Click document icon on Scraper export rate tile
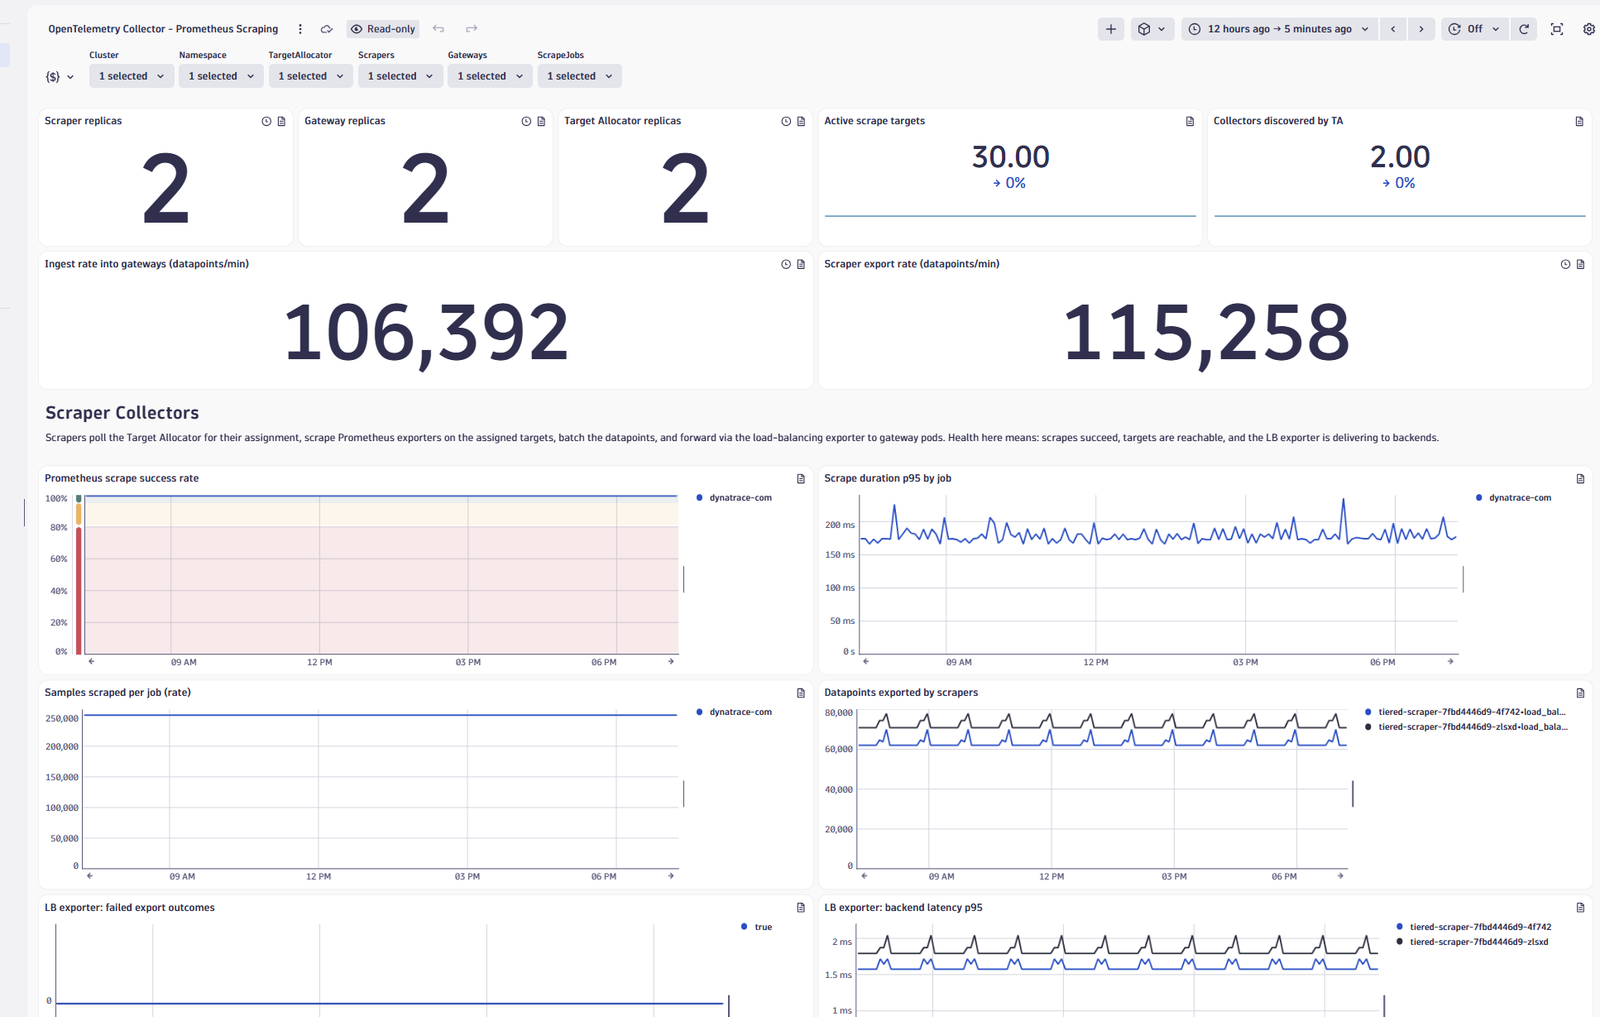The width and height of the screenshot is (1600, 1017). click(1581, 264)
